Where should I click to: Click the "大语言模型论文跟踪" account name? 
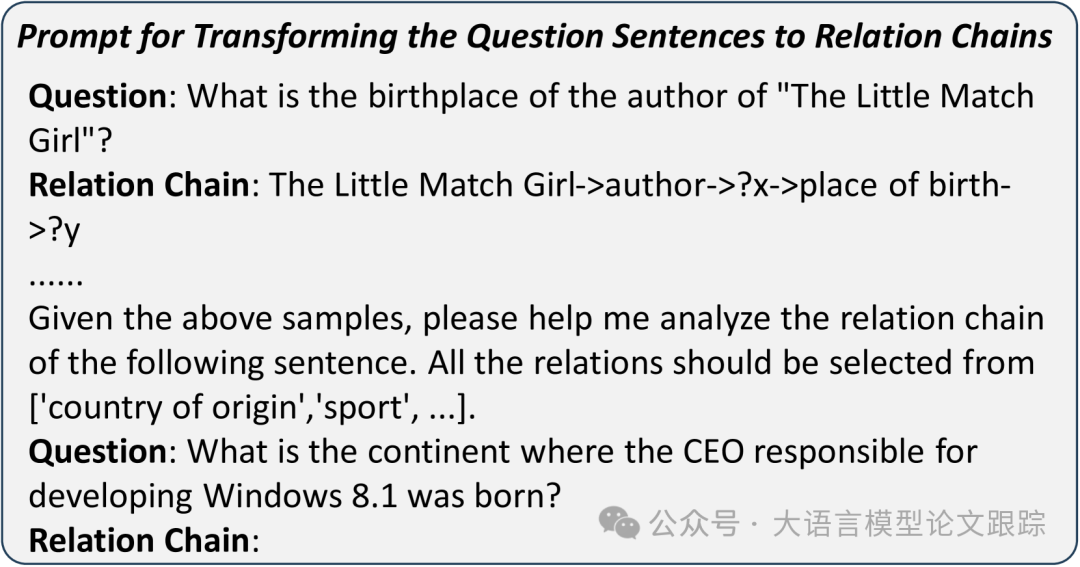tap(908, 522)
